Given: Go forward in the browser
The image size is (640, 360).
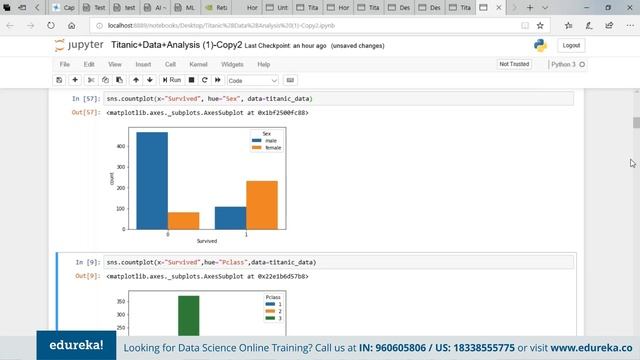Looking at the screenshot, I should point(31,26).
